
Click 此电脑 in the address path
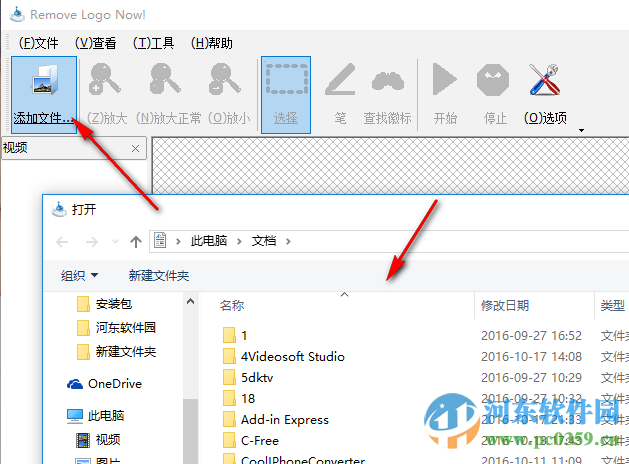(209, 241)
